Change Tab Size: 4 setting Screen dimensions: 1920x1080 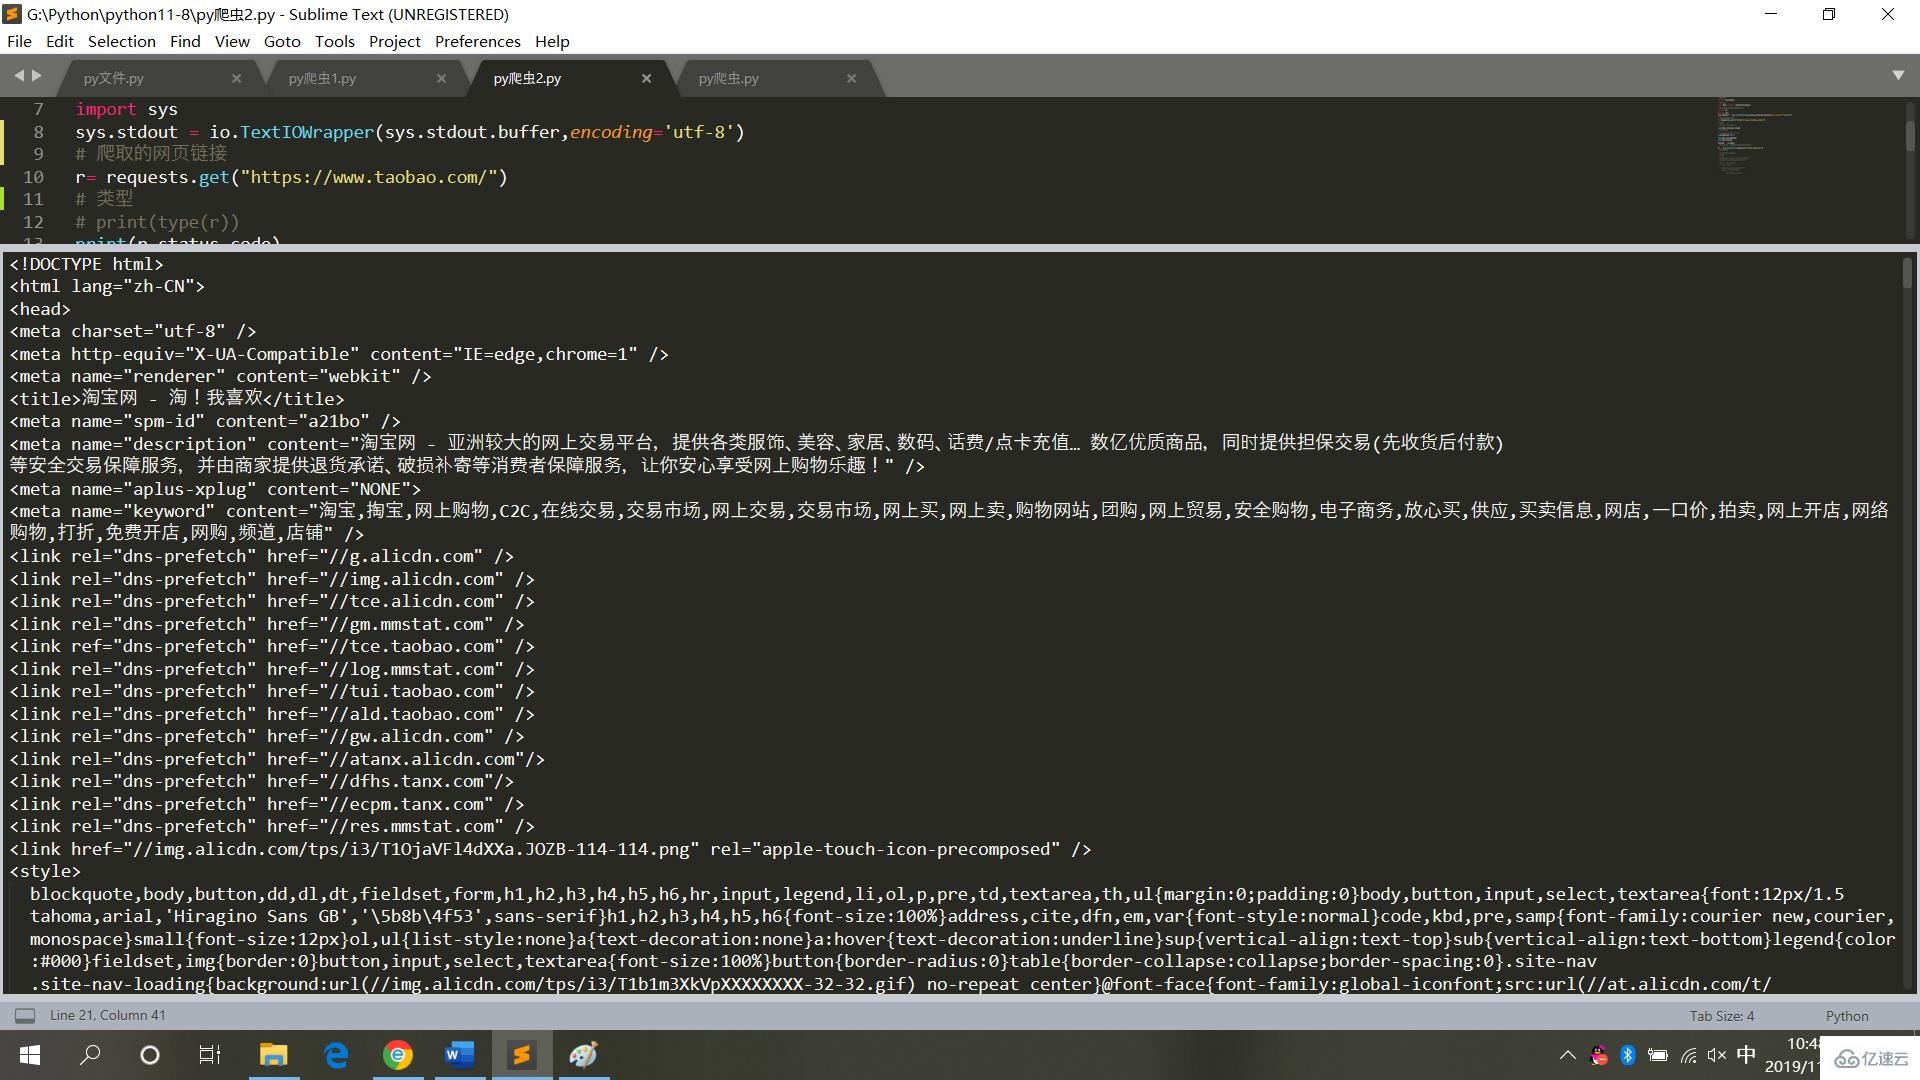[1722, 1016]
